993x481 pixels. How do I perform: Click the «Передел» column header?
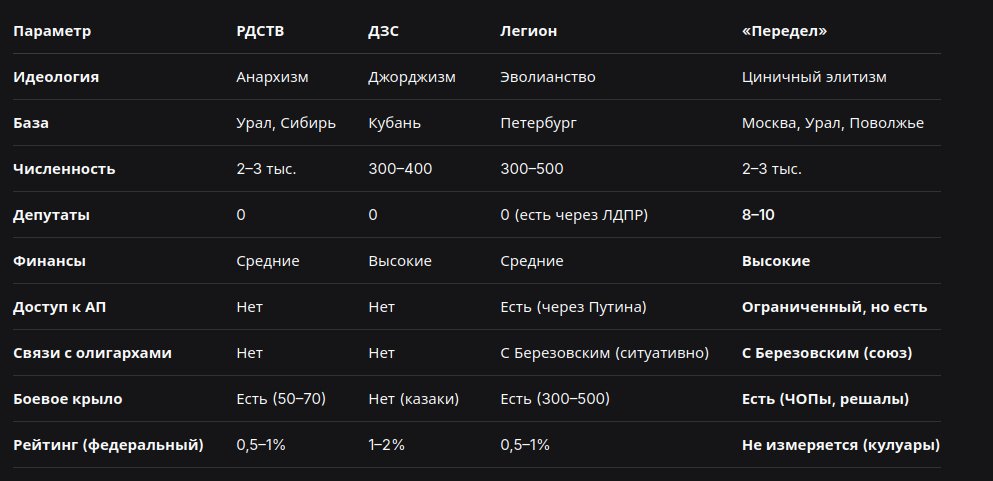(784, 31)
